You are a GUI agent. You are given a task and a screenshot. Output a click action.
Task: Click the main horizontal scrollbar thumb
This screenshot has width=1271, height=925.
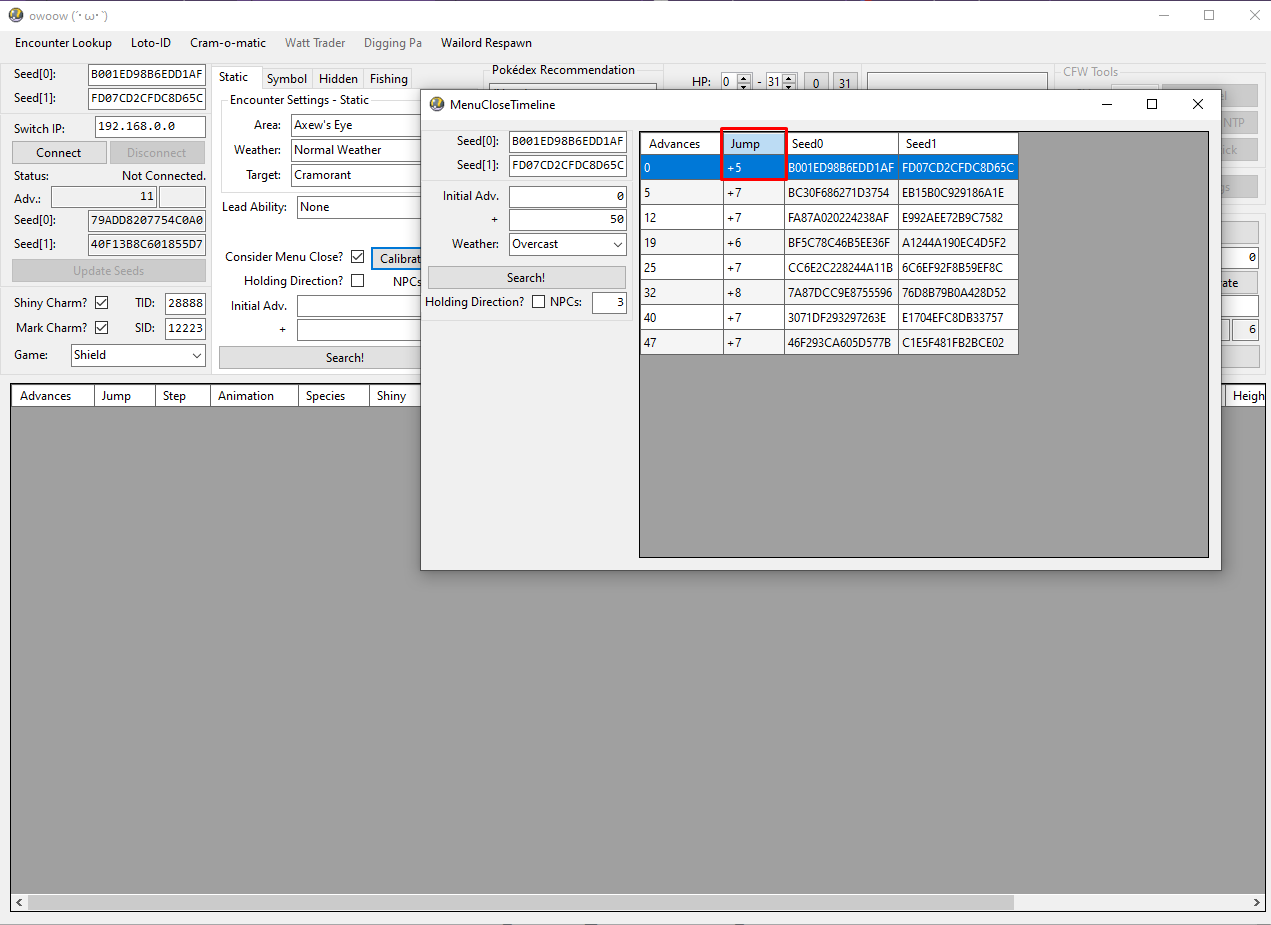click(520, 902)
